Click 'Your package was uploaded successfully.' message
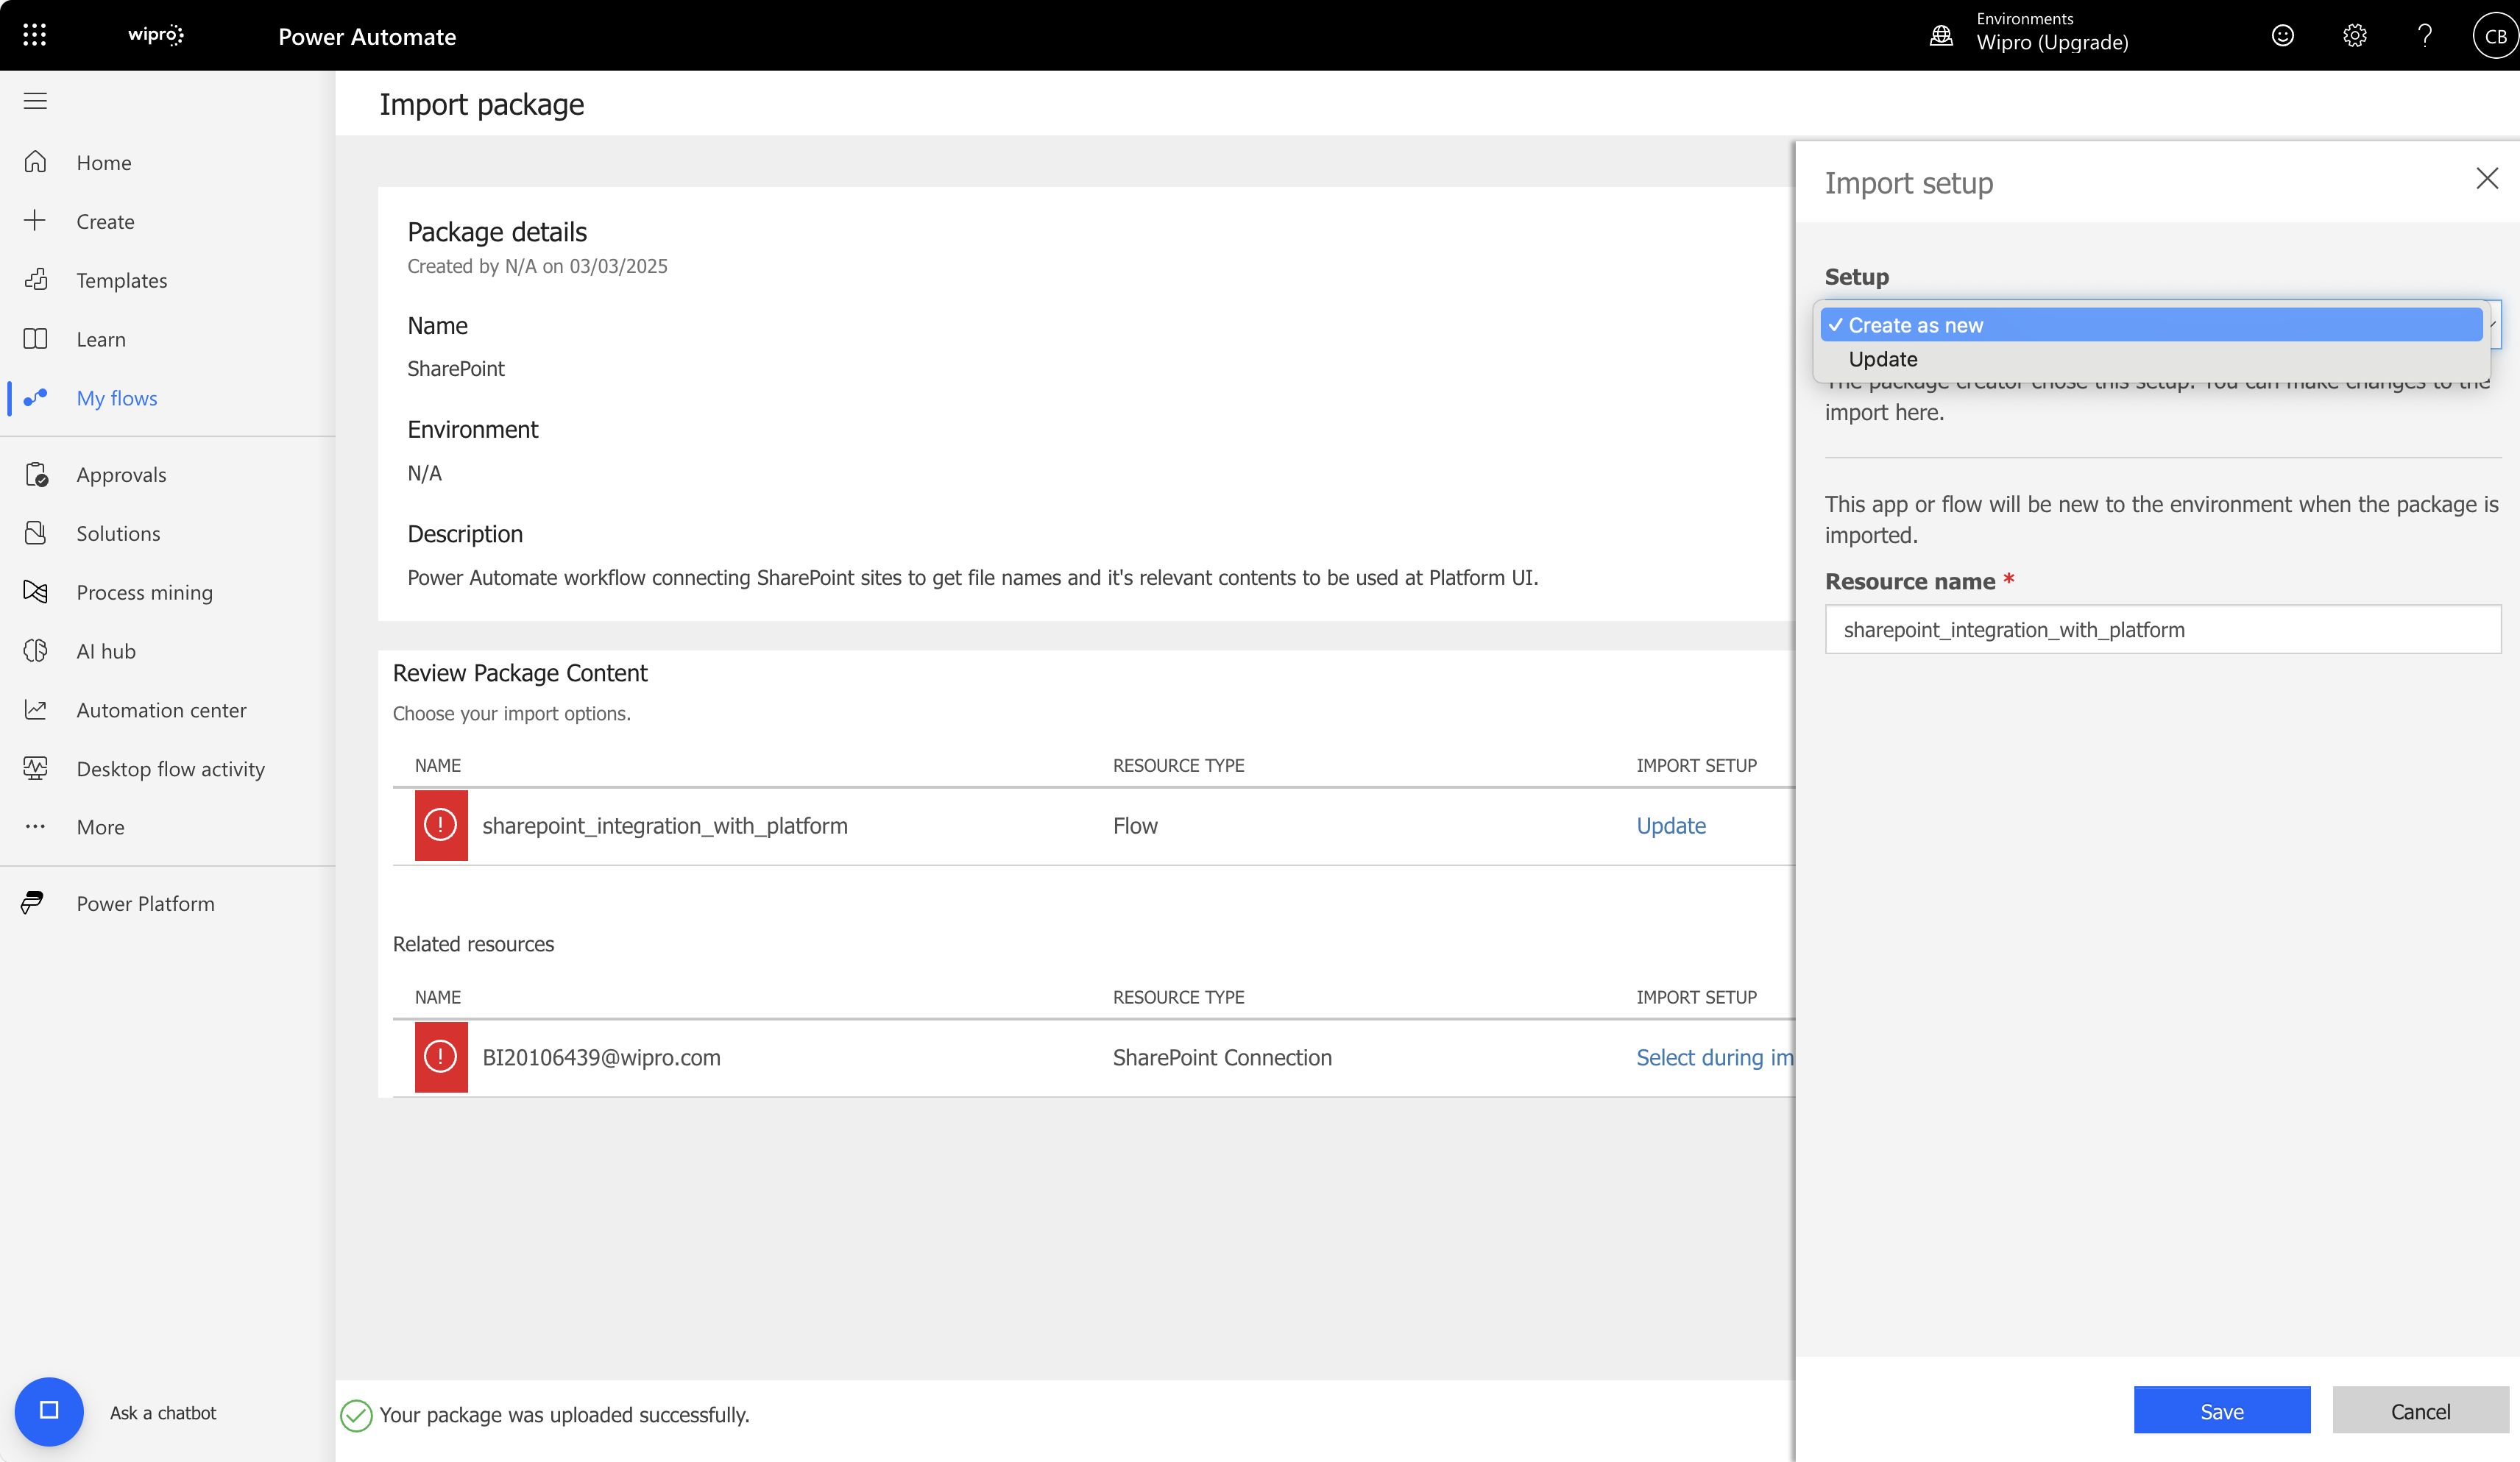This screenshot has width=2520, height=1462. coord(564,1414)
